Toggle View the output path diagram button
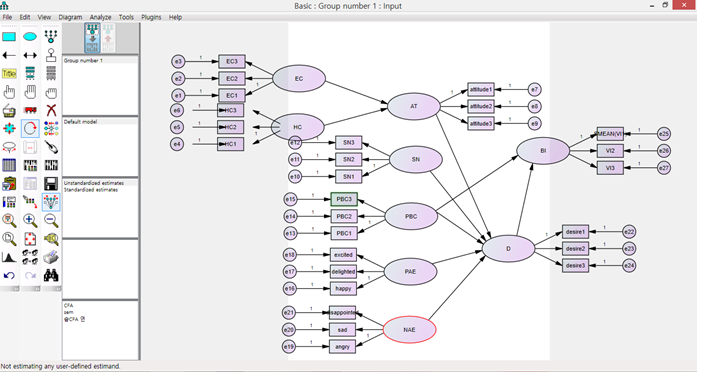The width and height of the screenshot is (702, 372). point(108,38)
